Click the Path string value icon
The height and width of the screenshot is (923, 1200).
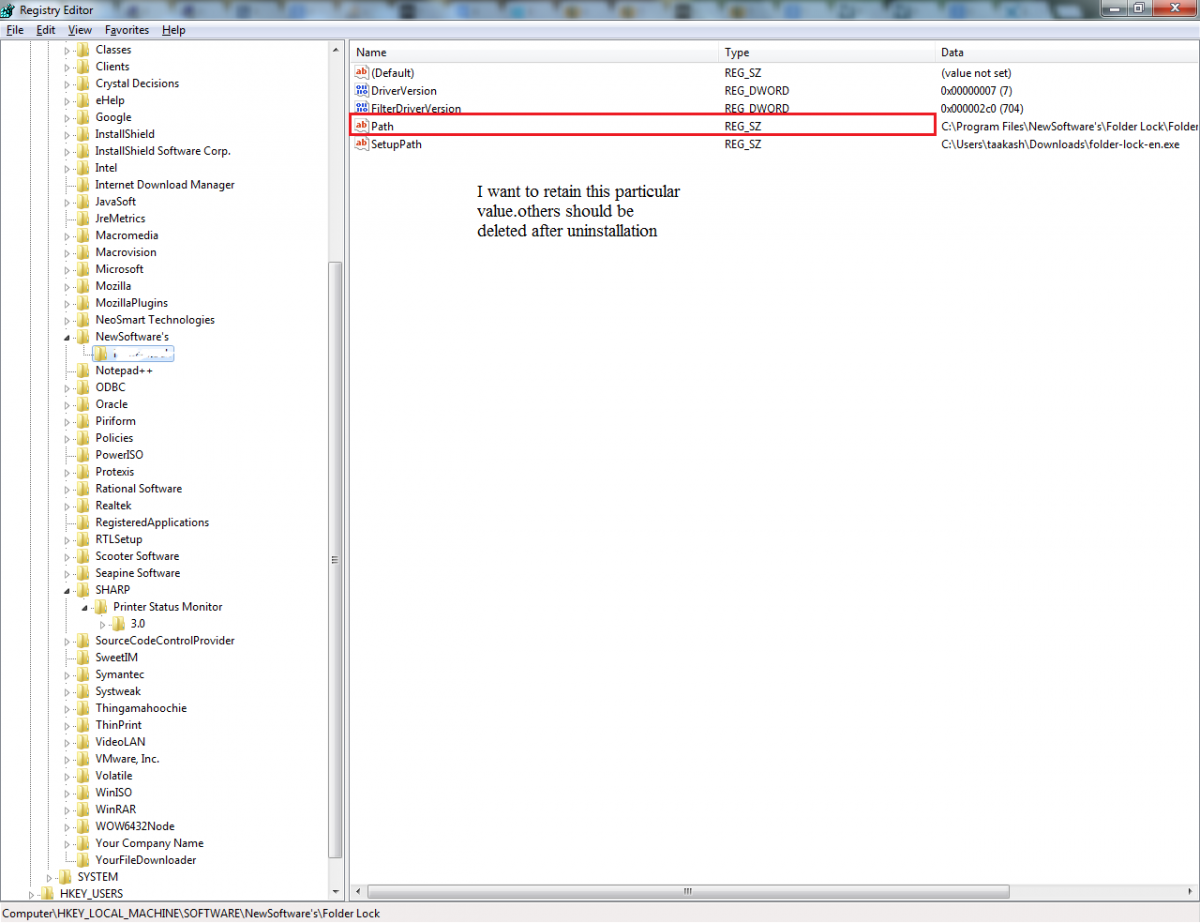(362, 126)
